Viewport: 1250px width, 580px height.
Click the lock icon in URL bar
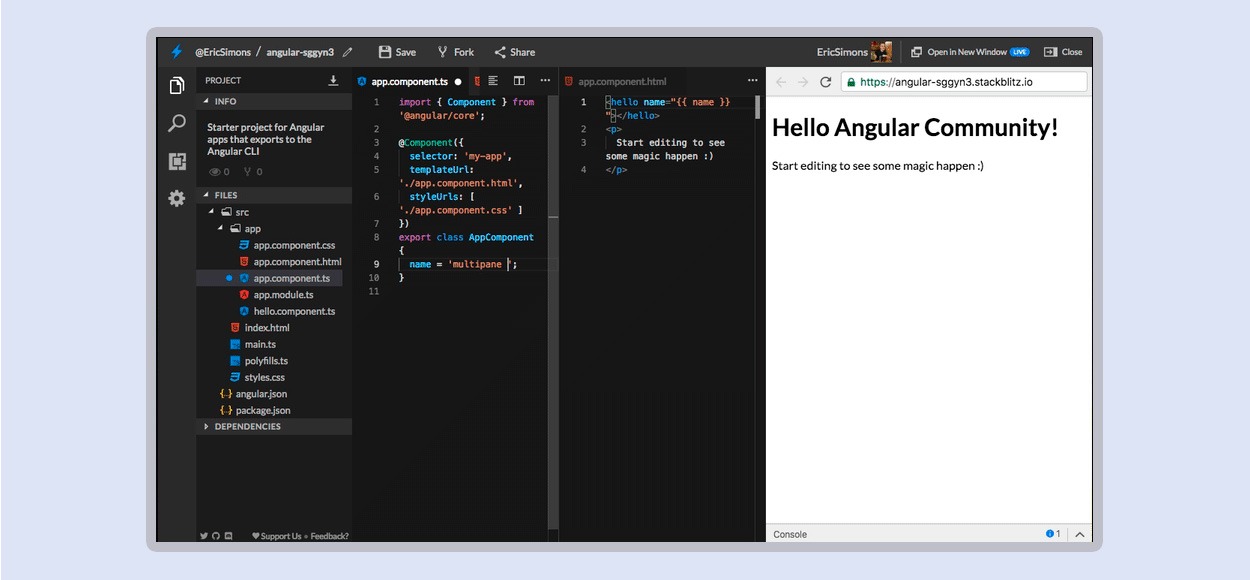click(851, 82)
